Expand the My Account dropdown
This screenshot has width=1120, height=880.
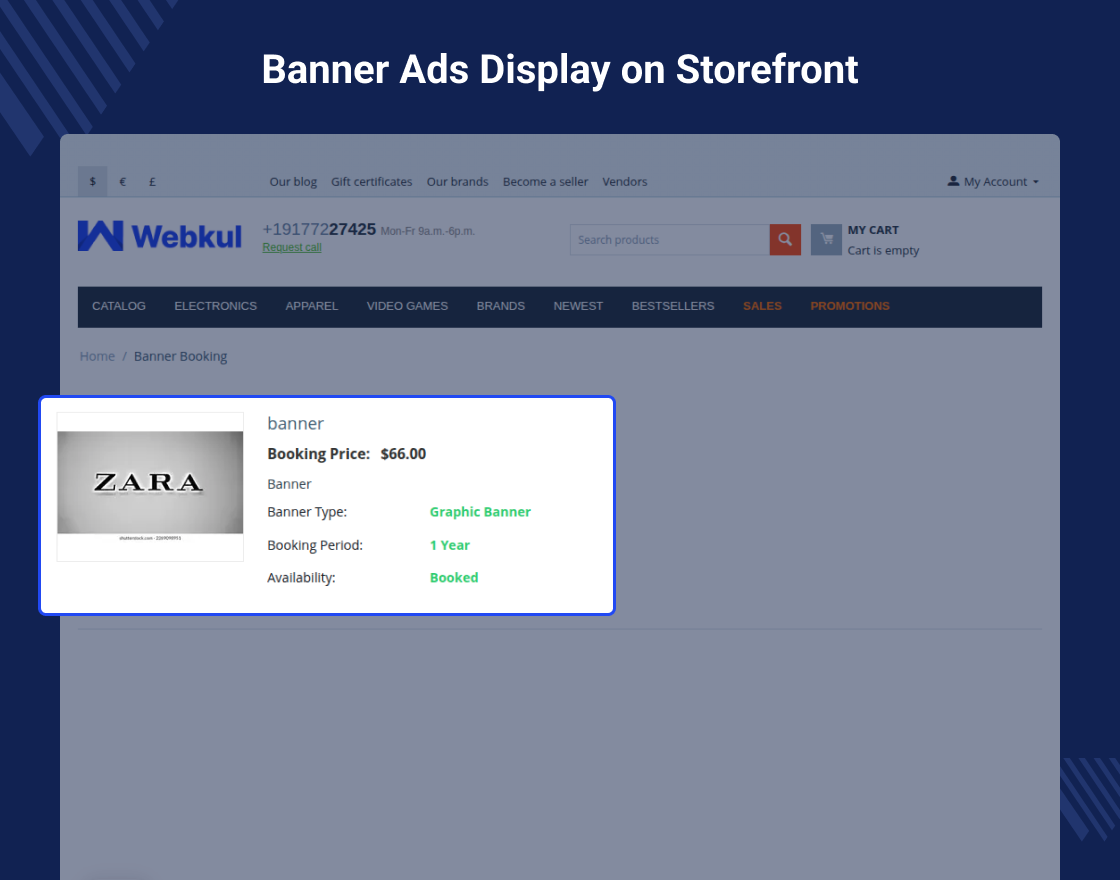click(x=994, y=181)
